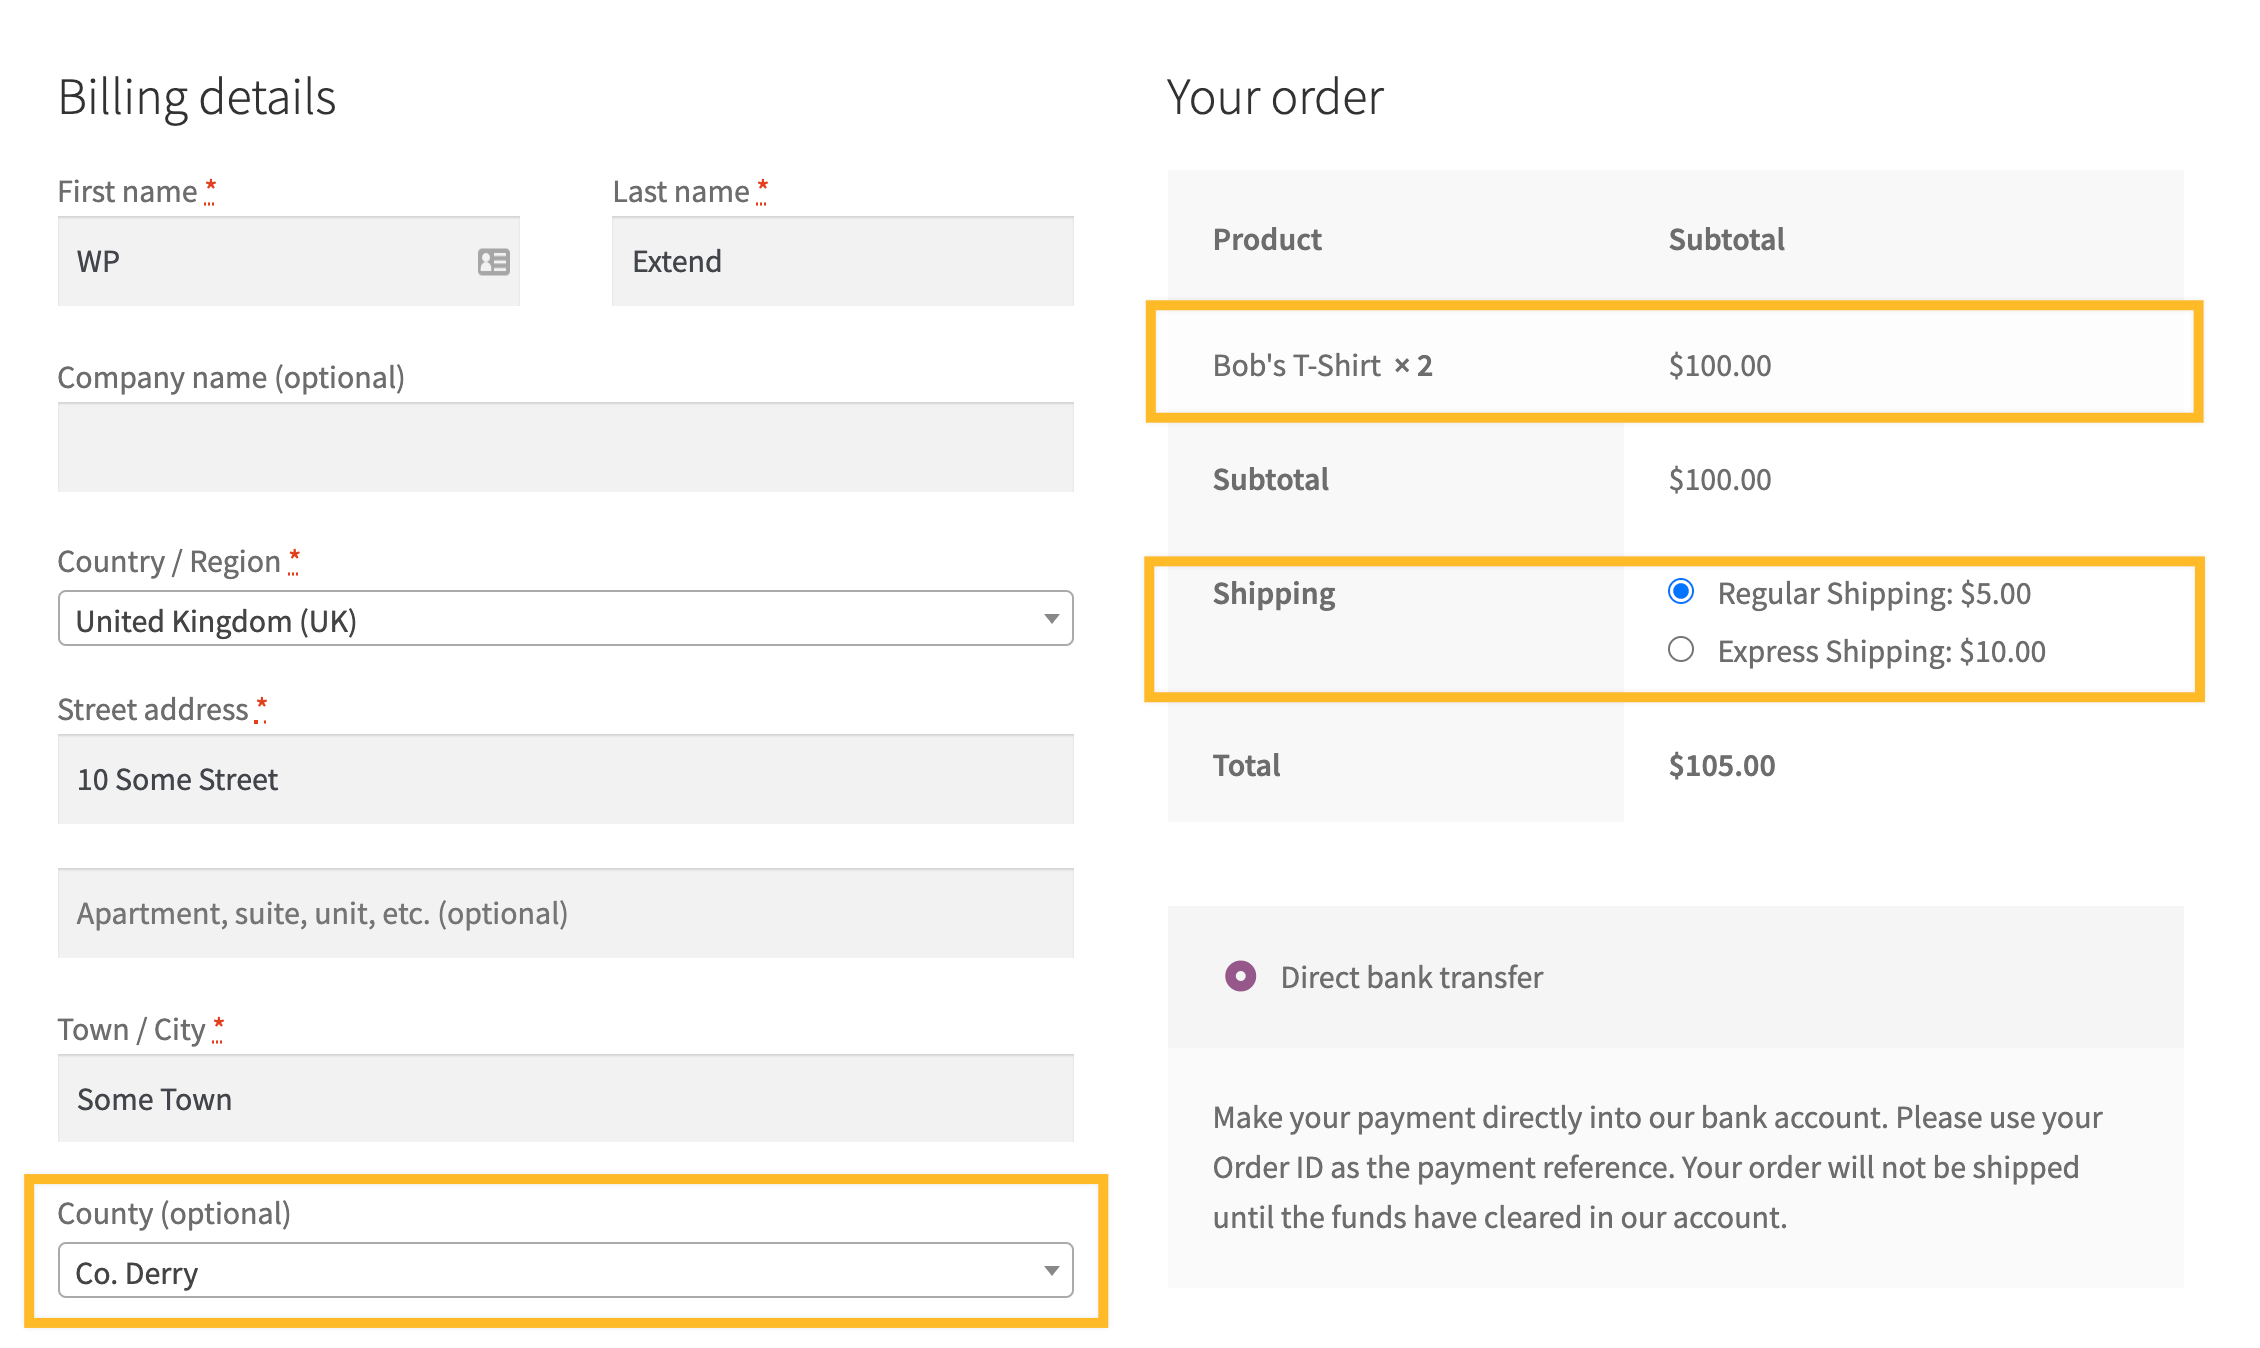Click the Apartment, suite, unit field

point(566,912)
